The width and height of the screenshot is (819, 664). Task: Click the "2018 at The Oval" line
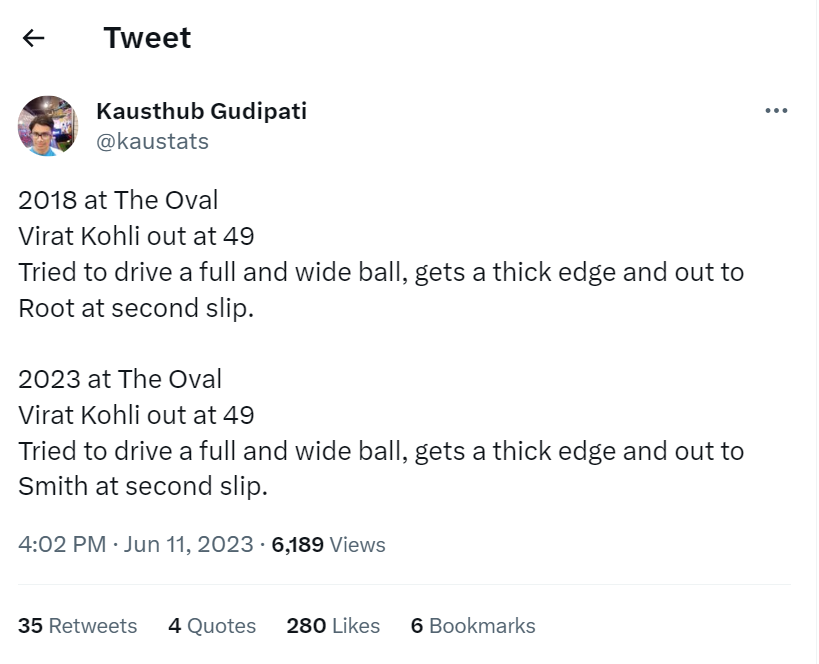pyautogui.click(x=118, y=199)
